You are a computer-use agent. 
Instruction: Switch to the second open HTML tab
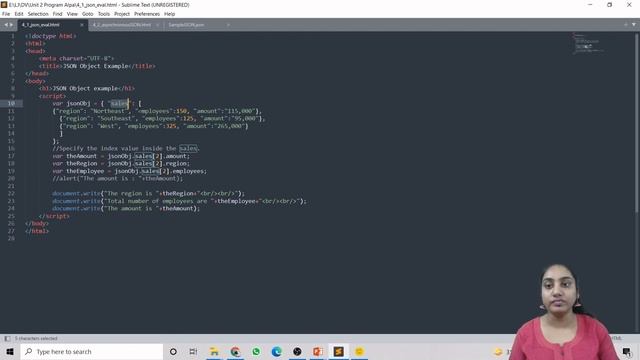click(x=122, y=25)
